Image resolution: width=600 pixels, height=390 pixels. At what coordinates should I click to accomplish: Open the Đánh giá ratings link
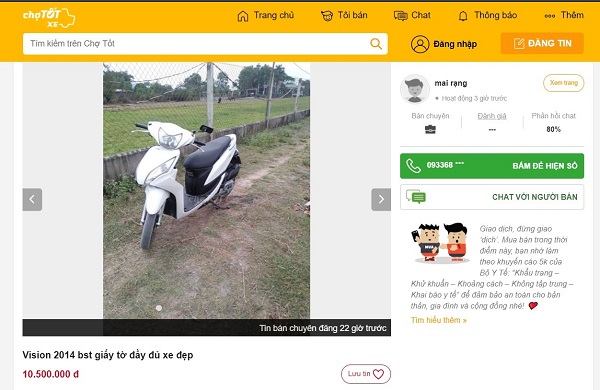[492, 116]
